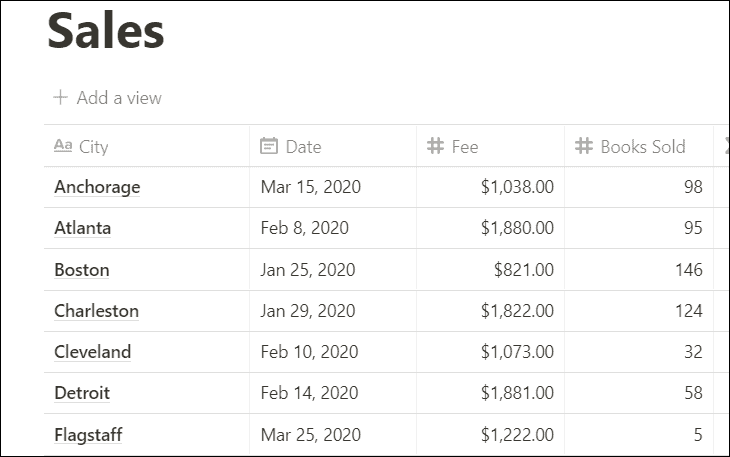
Task: Select the Feb 14, 2020 date cell
Action: click(x=333, y=393)
